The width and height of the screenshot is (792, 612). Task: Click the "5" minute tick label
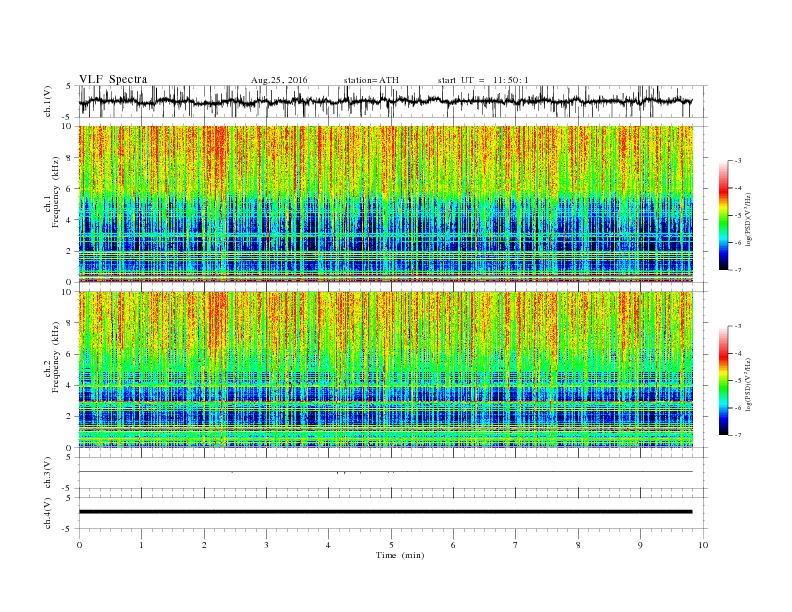pyautogui.click(x=391, y=545)
